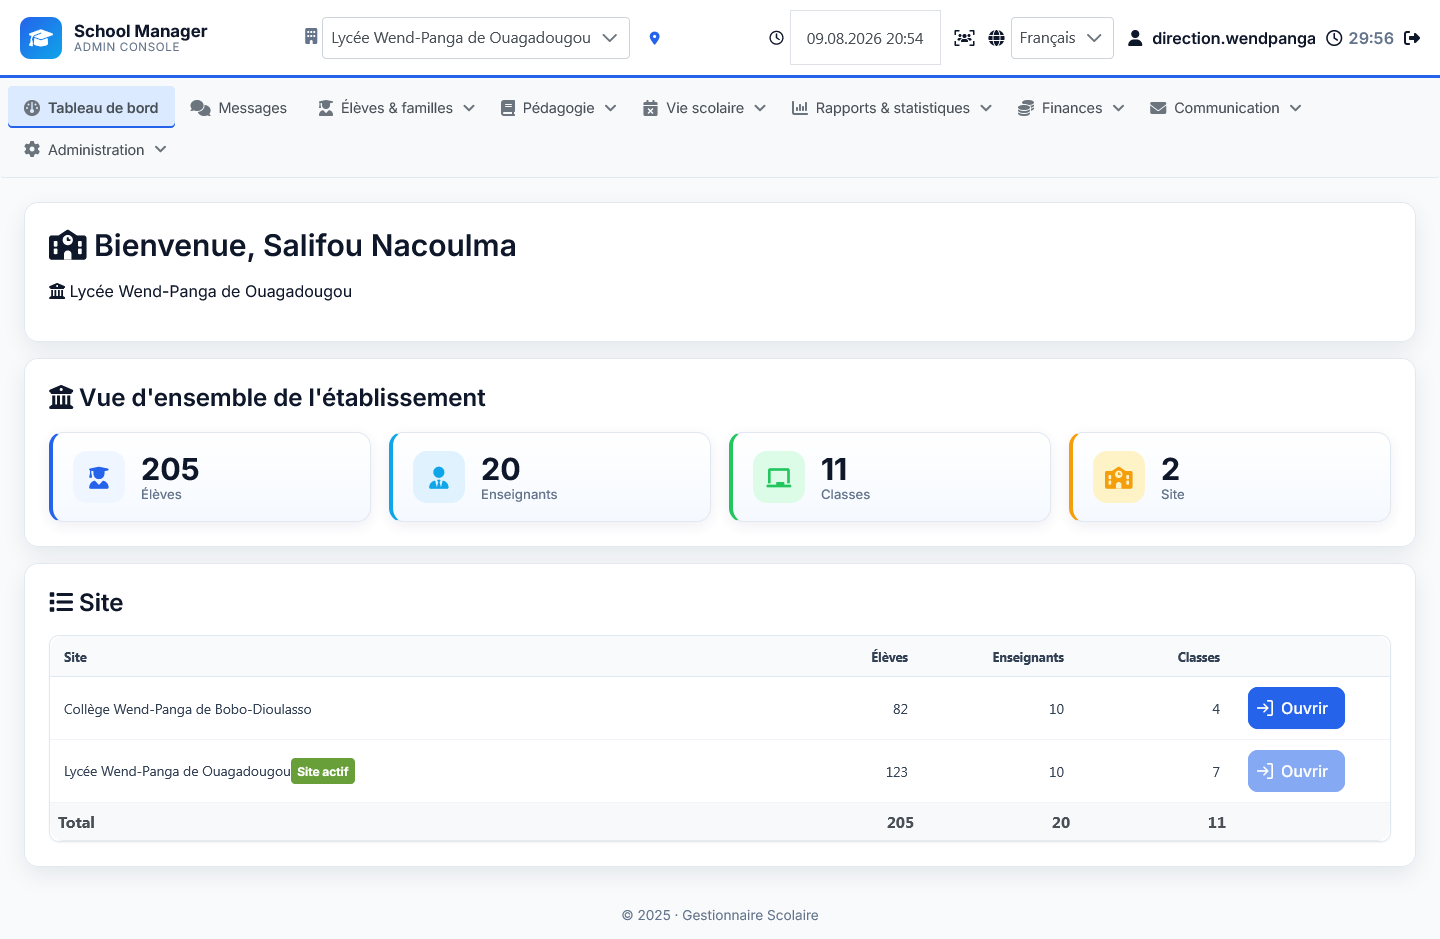Click Ouvrir for Lycée Wend-Panga de Ouagadougou
1440x939 pixels.
(1296, 771)
